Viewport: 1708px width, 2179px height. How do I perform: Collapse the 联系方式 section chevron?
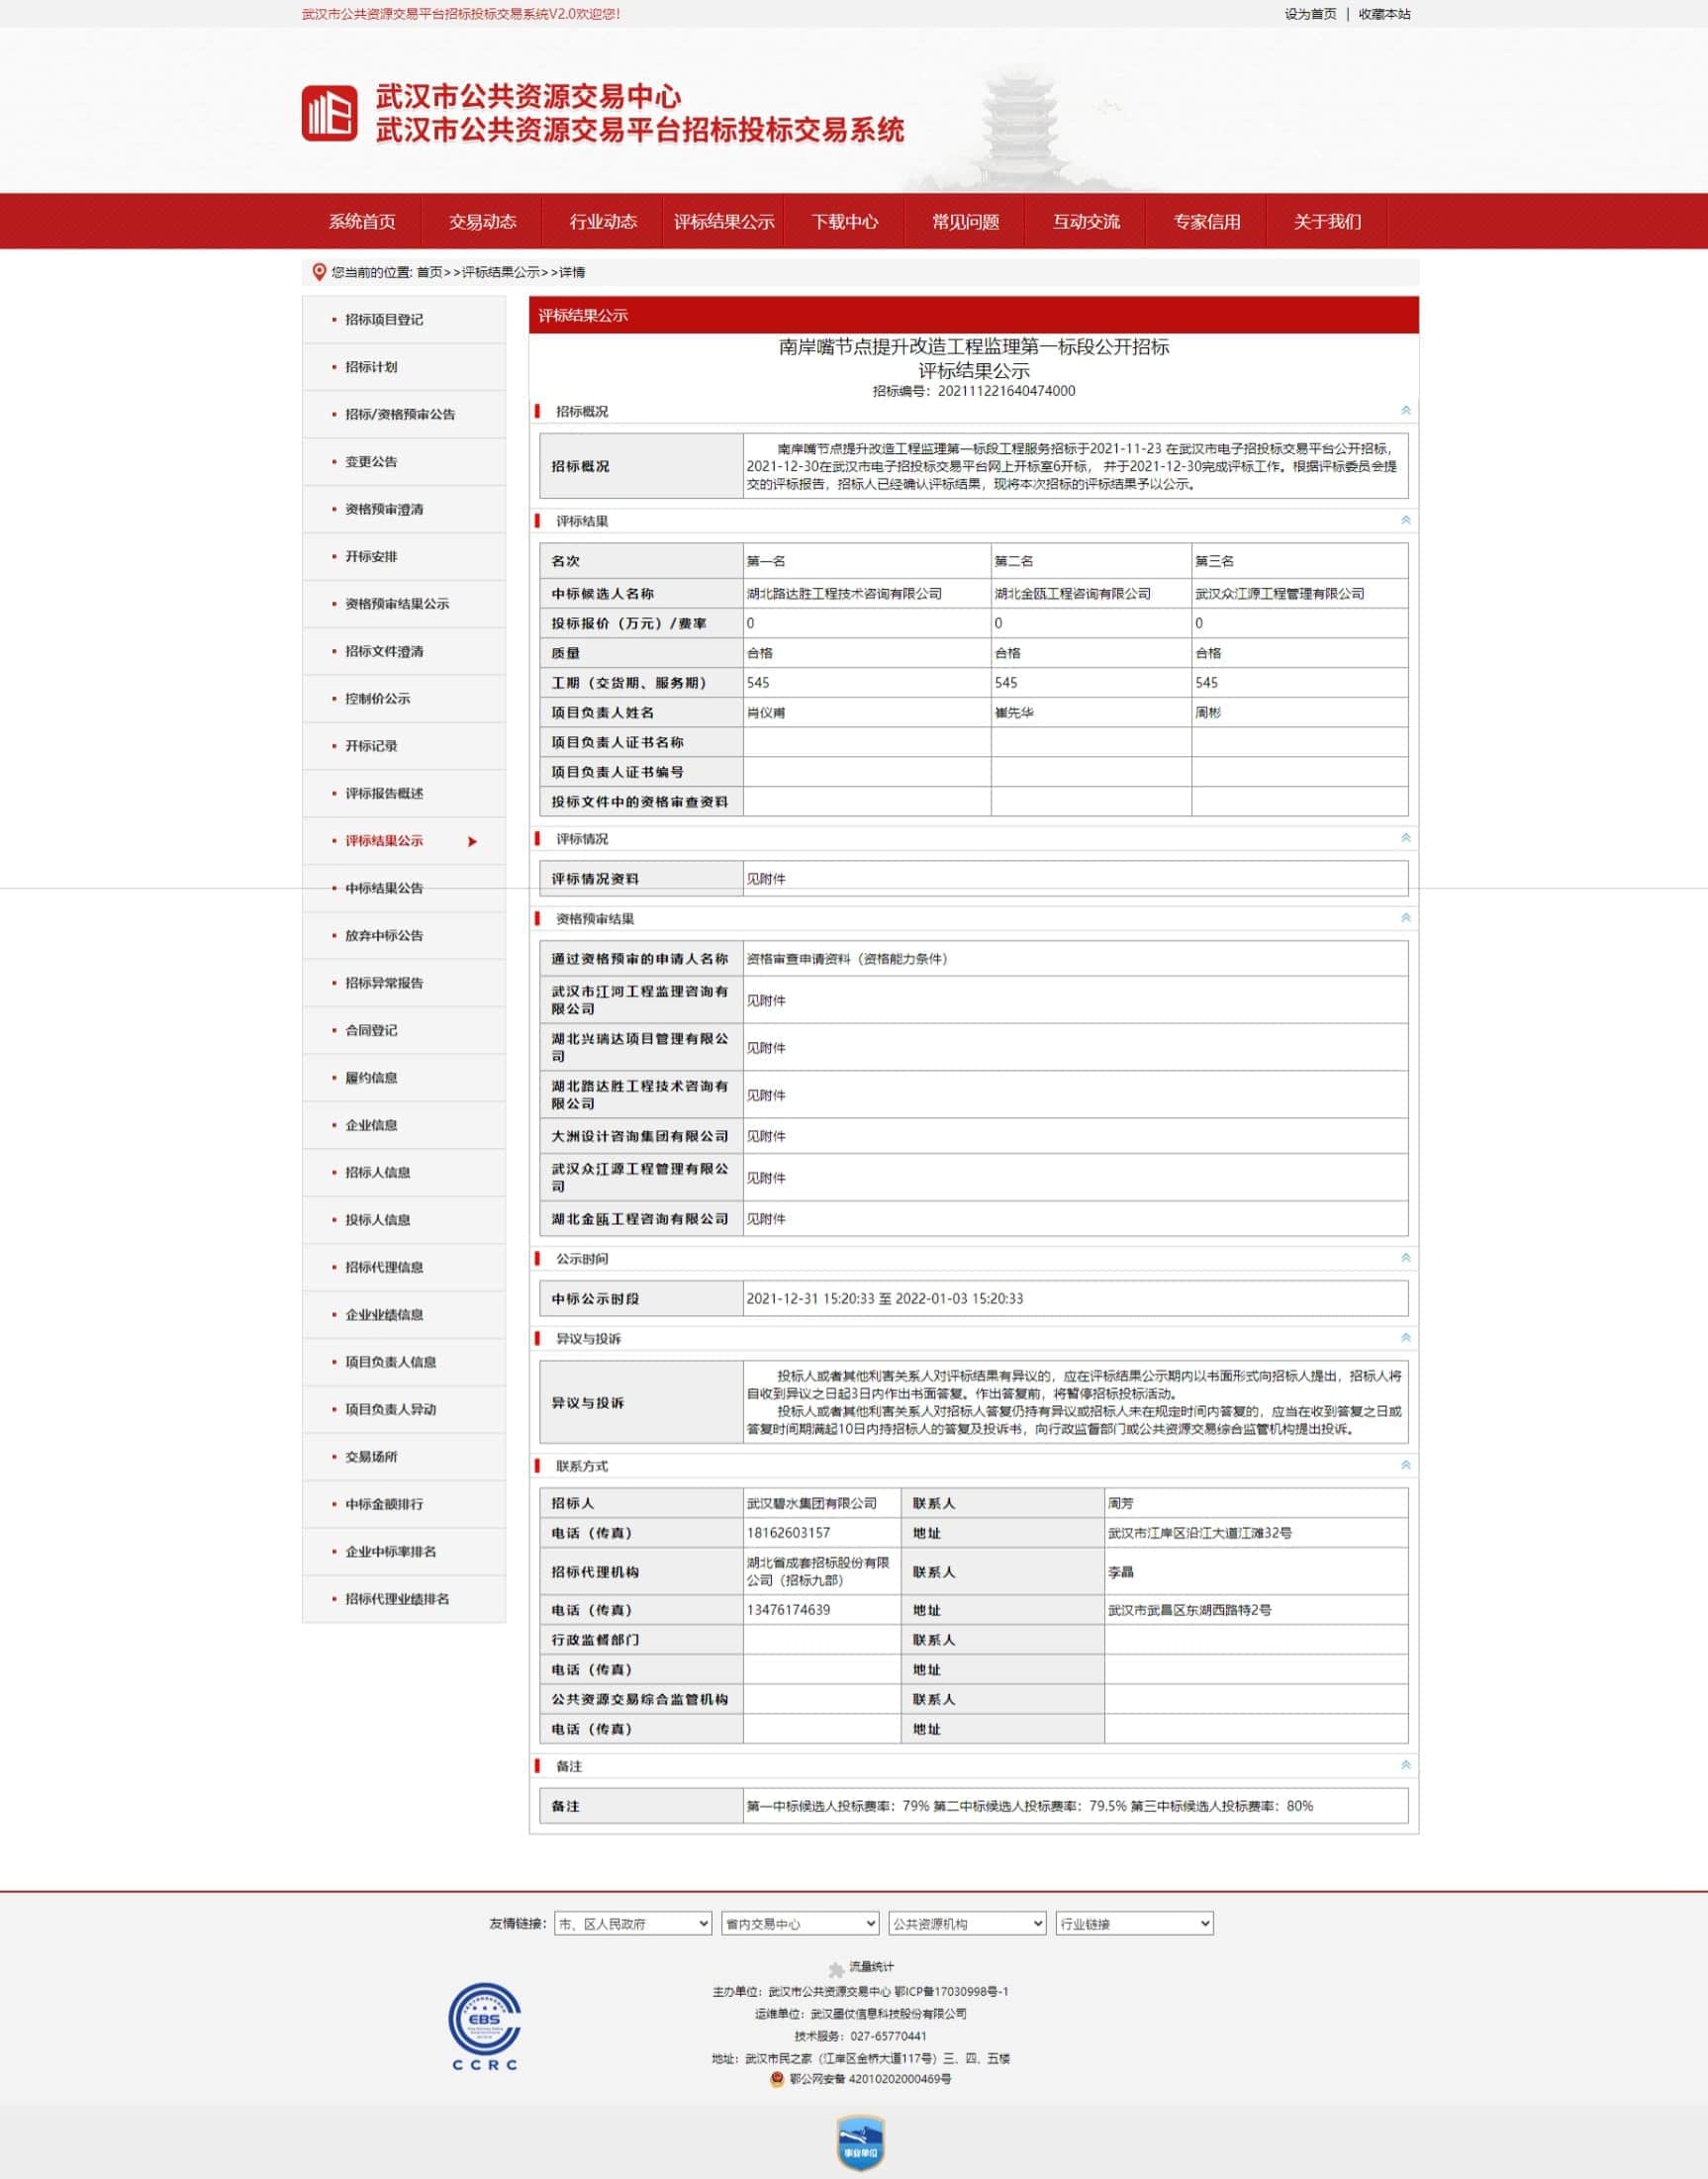pos(1405,1465)
